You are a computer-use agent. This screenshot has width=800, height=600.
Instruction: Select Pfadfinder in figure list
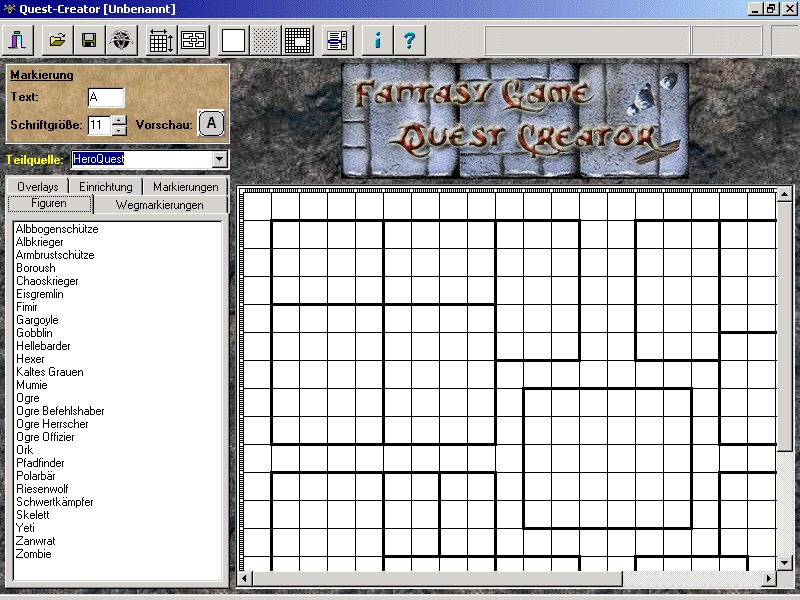[40, 463]
